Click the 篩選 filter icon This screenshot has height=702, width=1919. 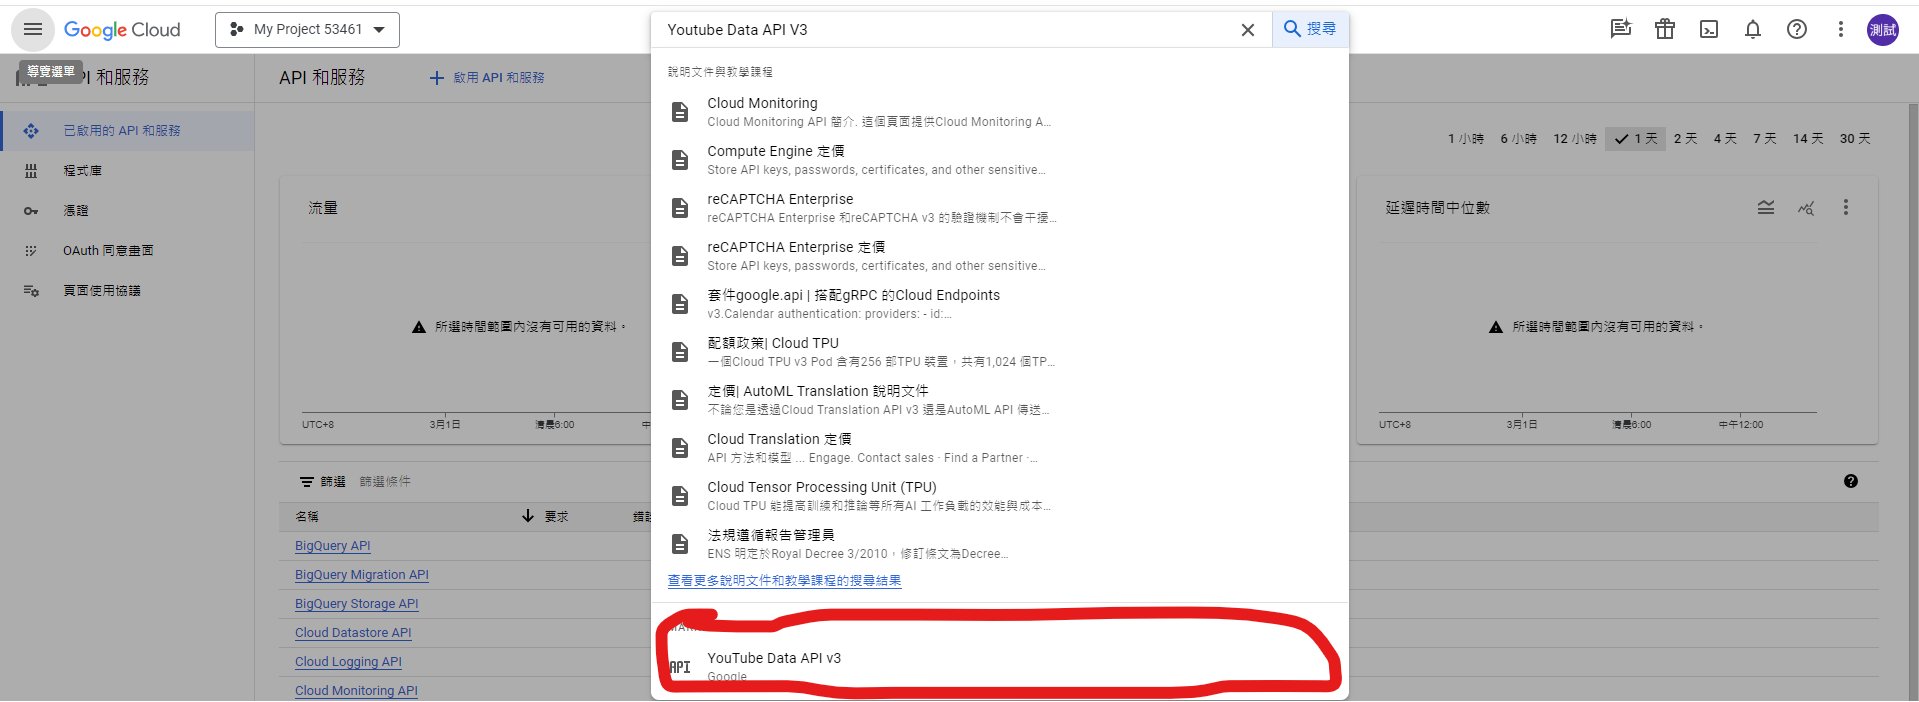pyautogui.click(x=307, y=482)
